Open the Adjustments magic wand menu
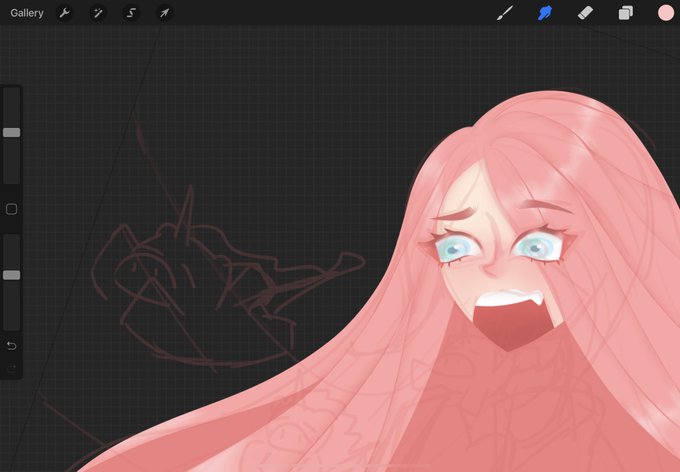Viewport: 680px width, 472px height. click(x=98, y=13)
